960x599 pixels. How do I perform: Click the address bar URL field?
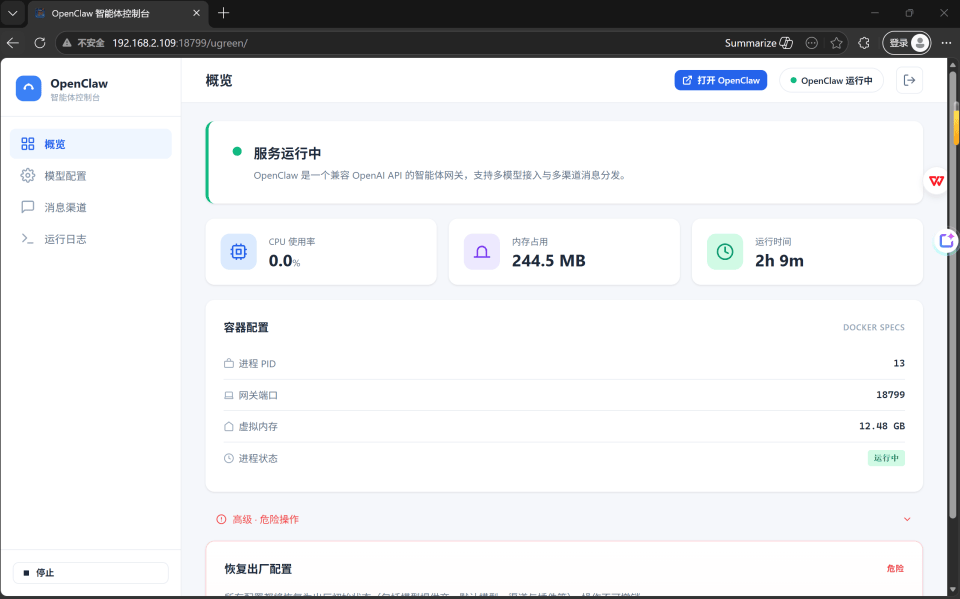coord(392,43)
